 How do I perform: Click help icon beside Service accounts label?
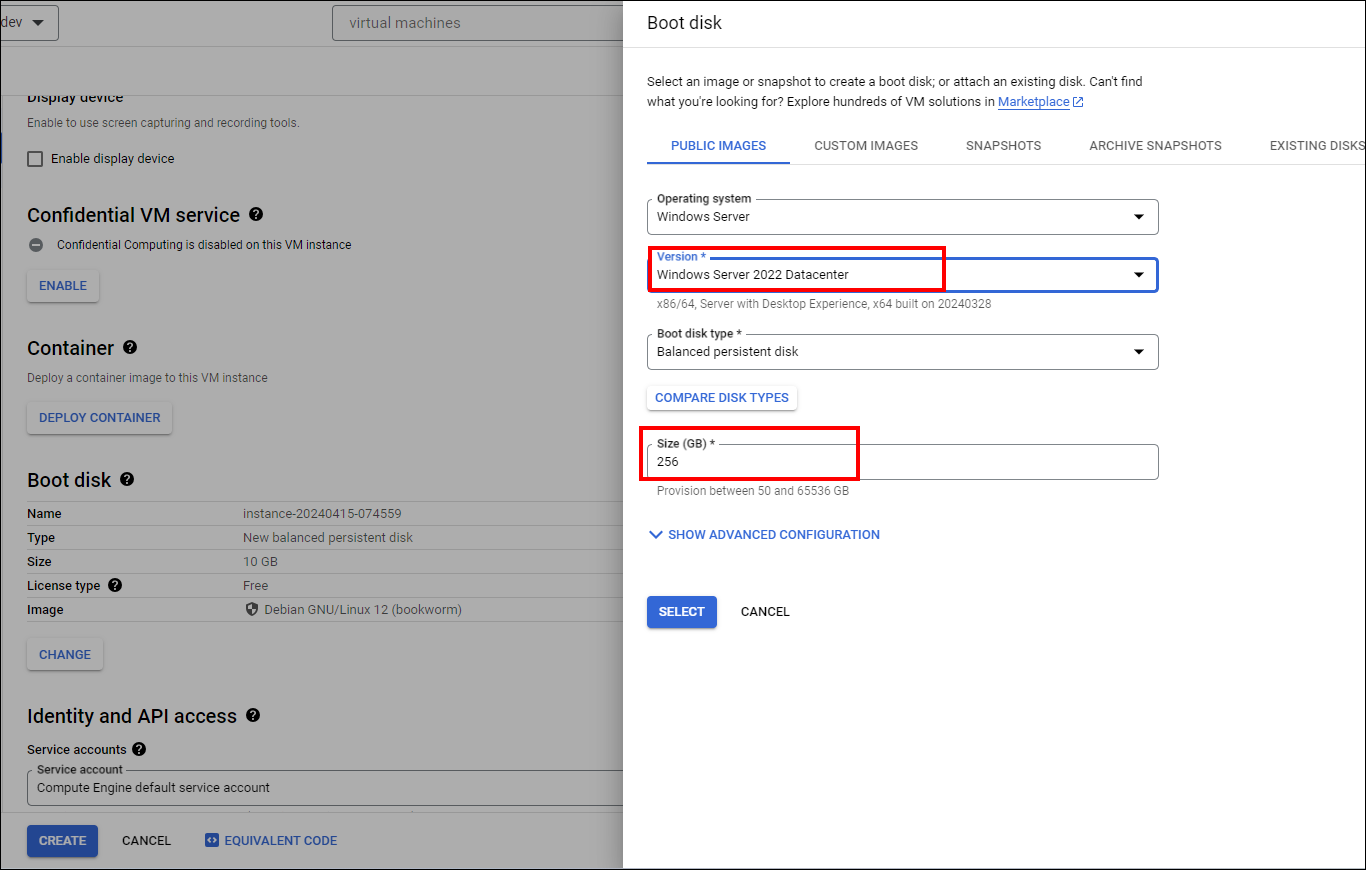pyautogui.click(x=139, y=749)
